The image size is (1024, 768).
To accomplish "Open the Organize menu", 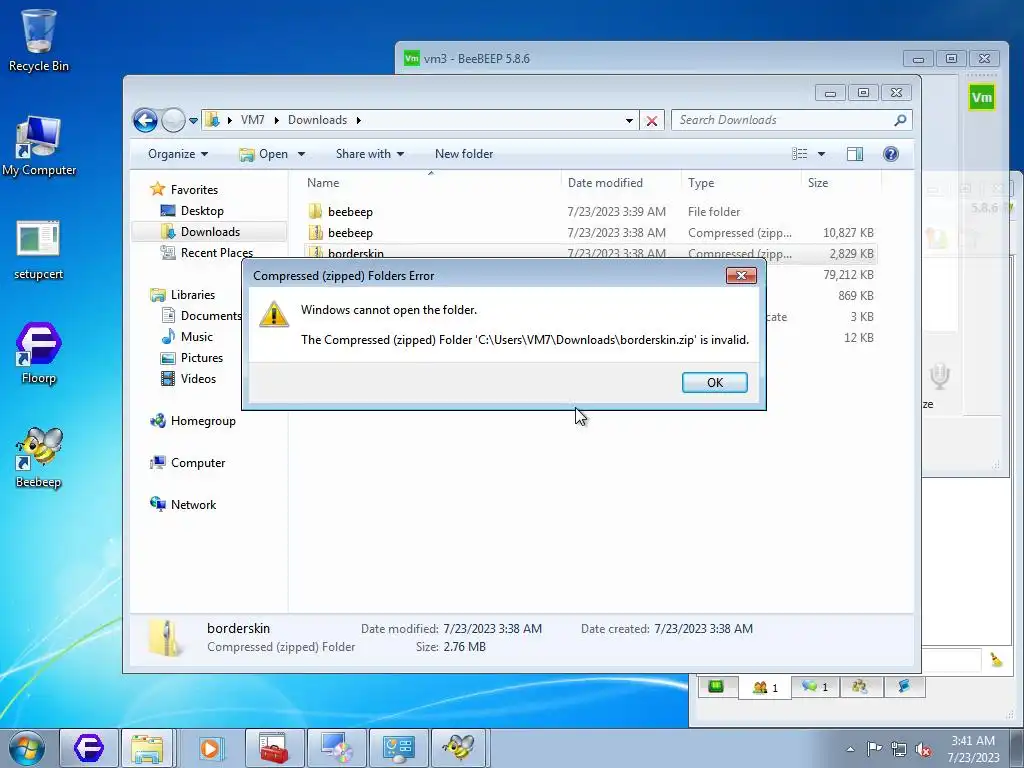I will tap(178, 154).
